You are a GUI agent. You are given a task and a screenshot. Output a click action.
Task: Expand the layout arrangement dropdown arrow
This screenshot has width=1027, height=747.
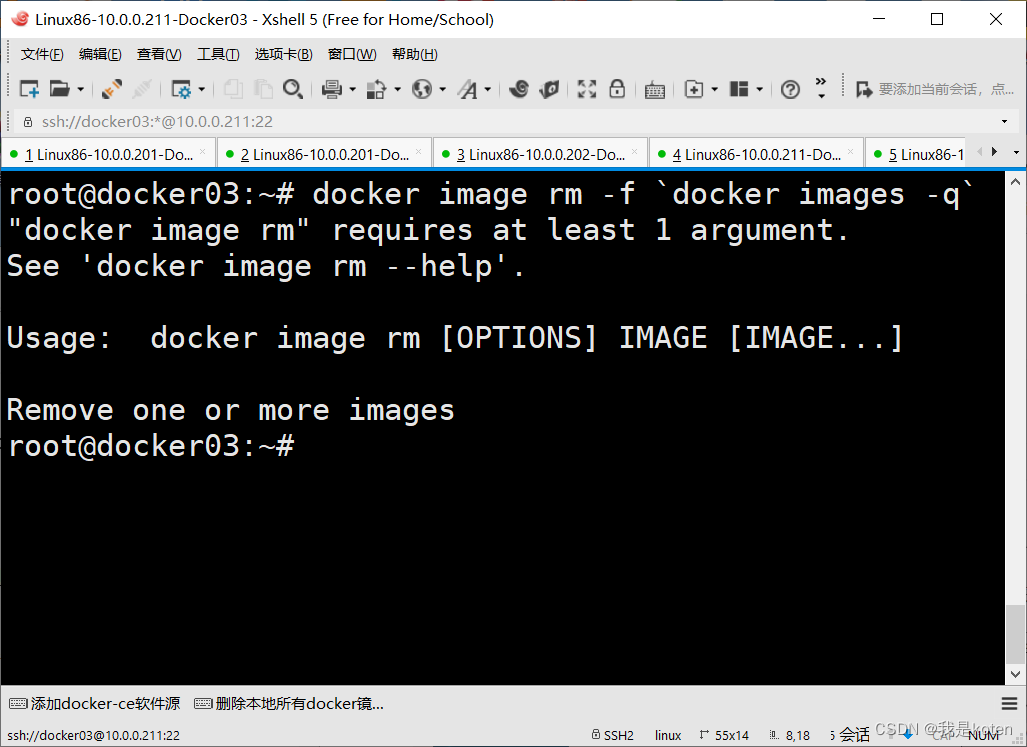click(760, 89)
